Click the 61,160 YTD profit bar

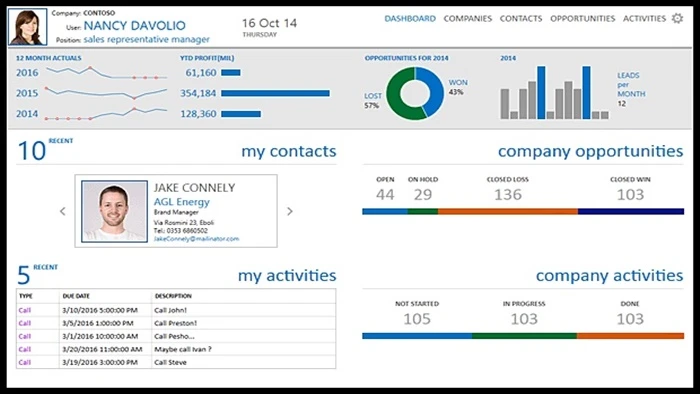pos(231,72)
